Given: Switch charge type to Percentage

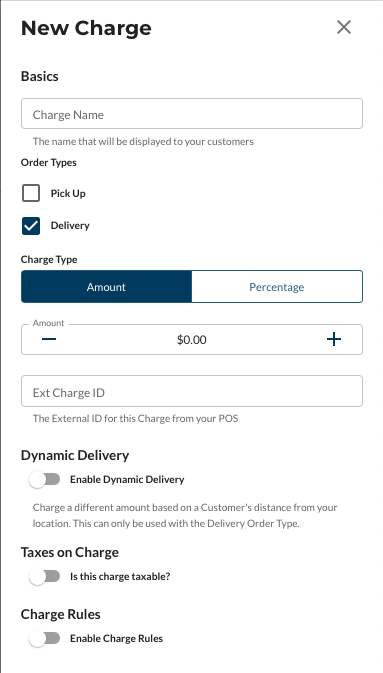Looking at the screenshot, I should (277, 287).
